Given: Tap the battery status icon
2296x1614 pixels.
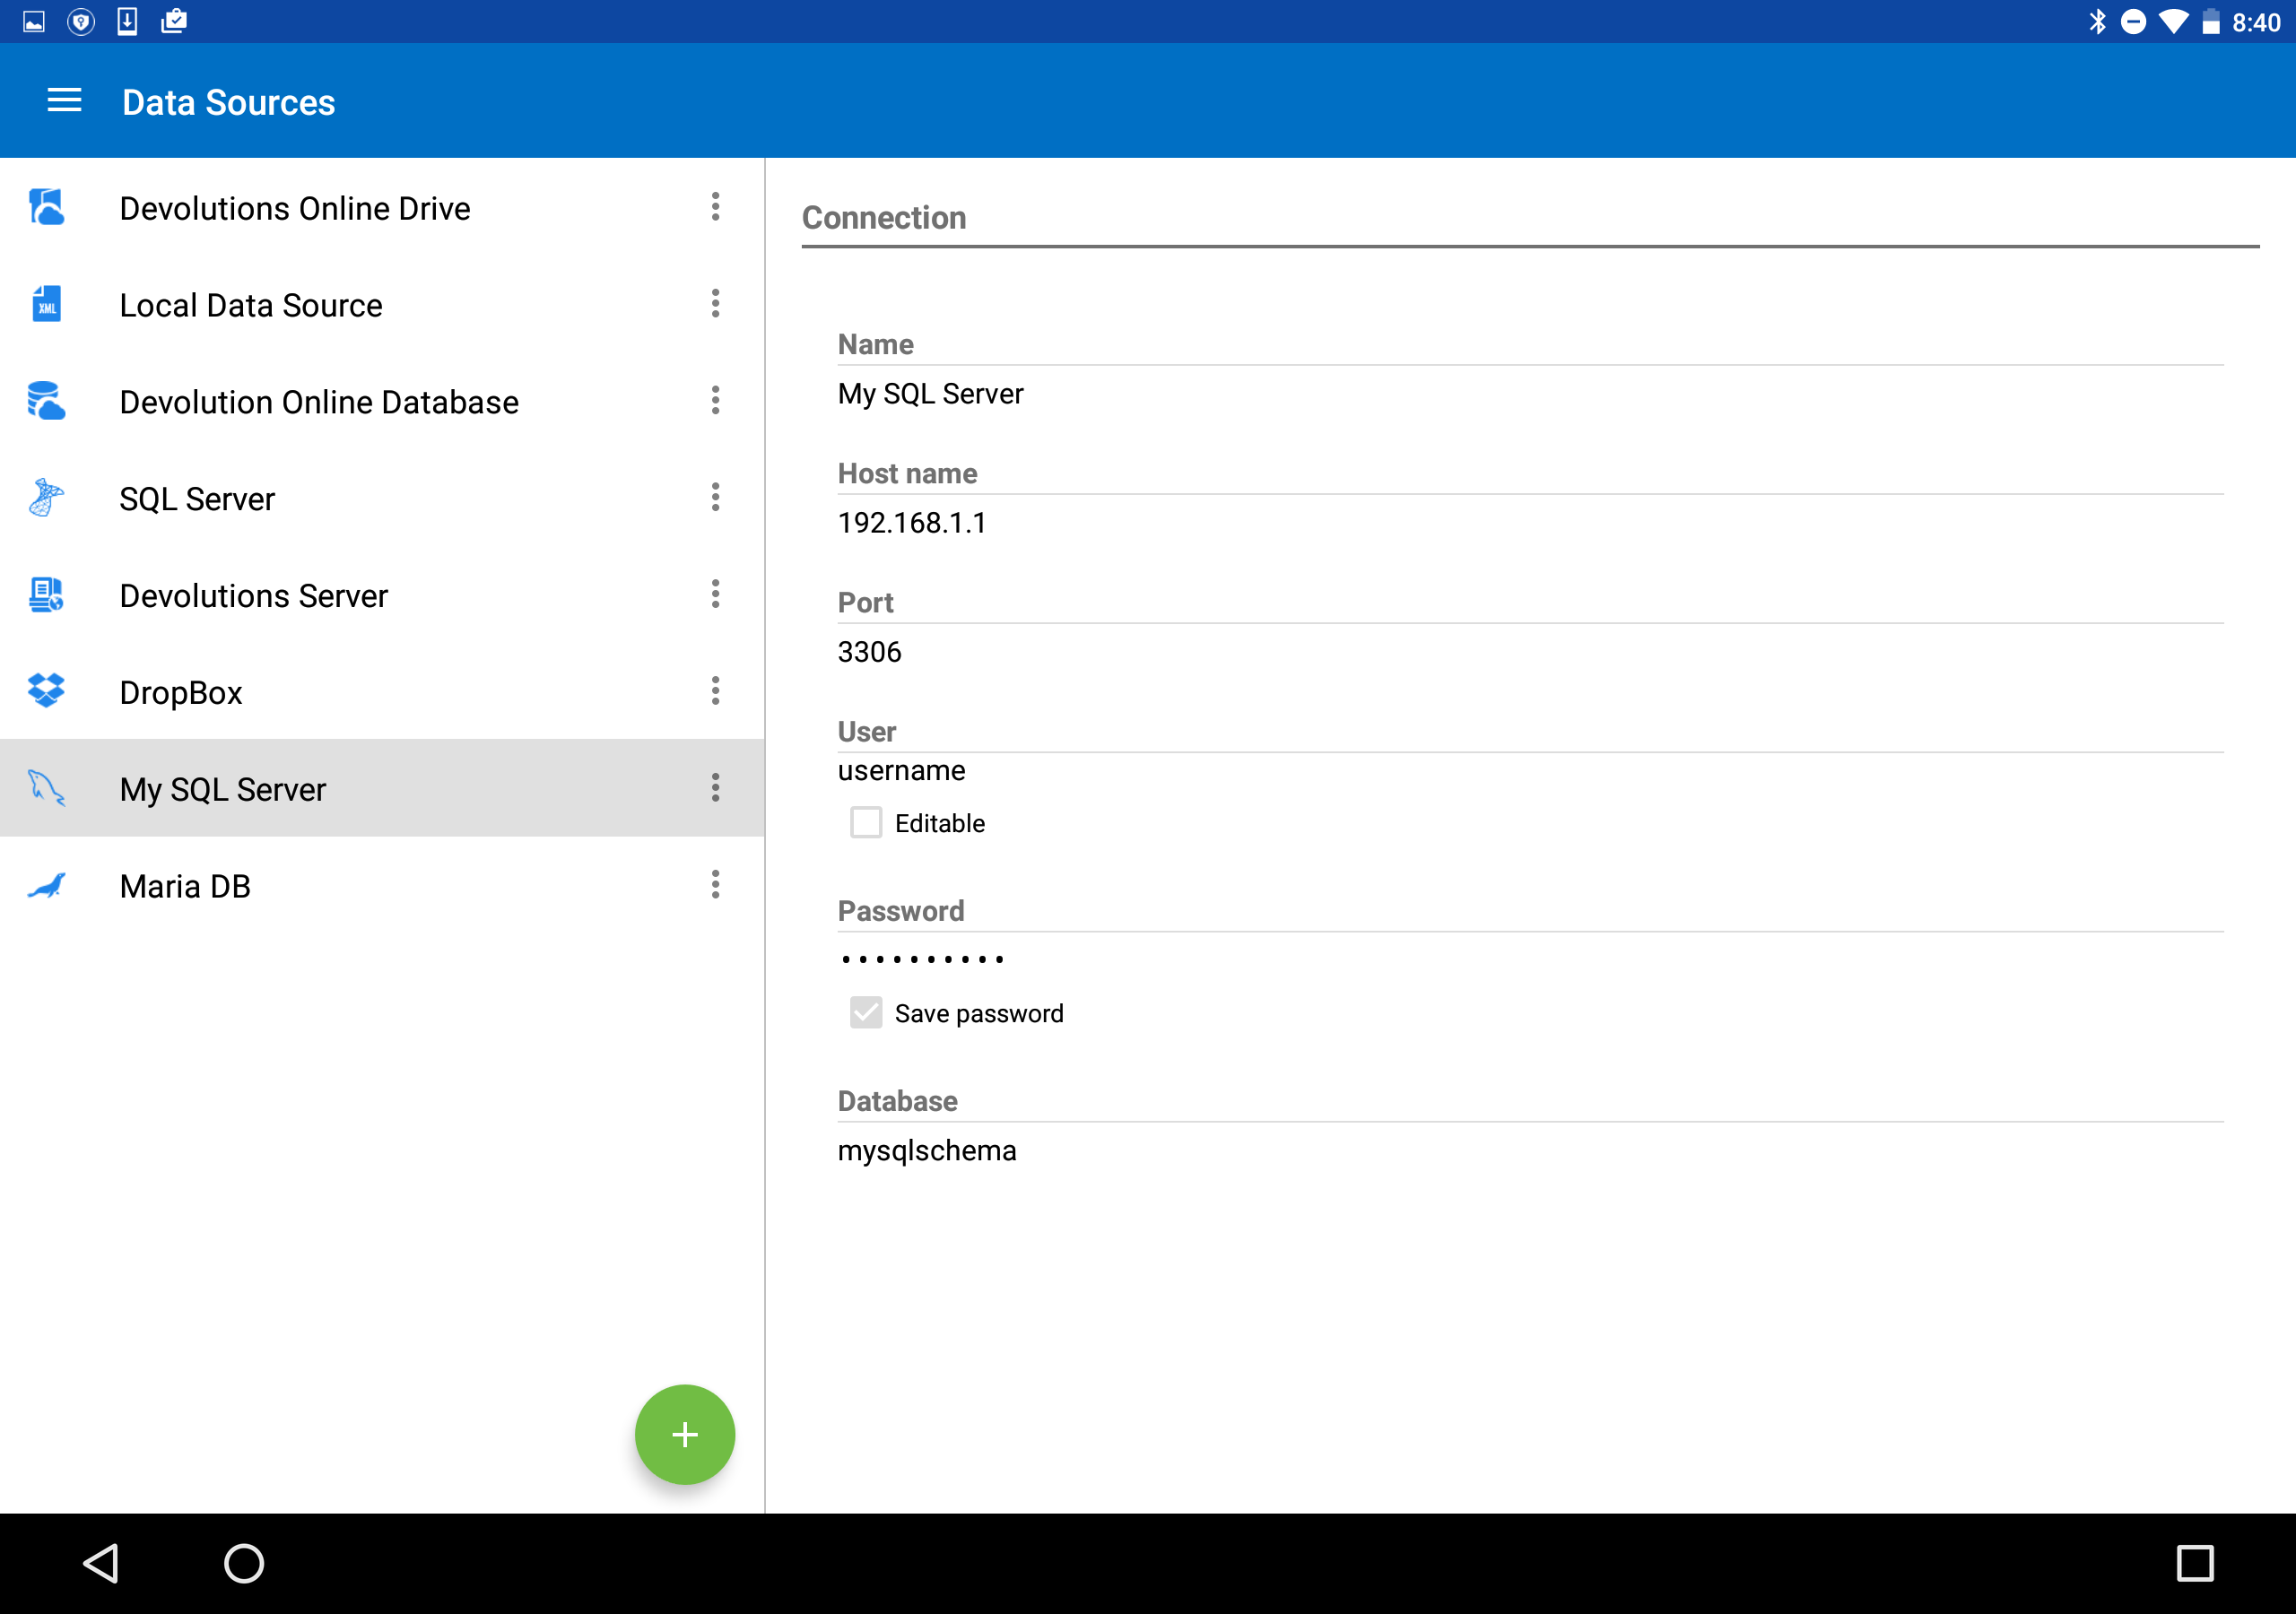Looking at the screenshot, I should coord(2211,22).
